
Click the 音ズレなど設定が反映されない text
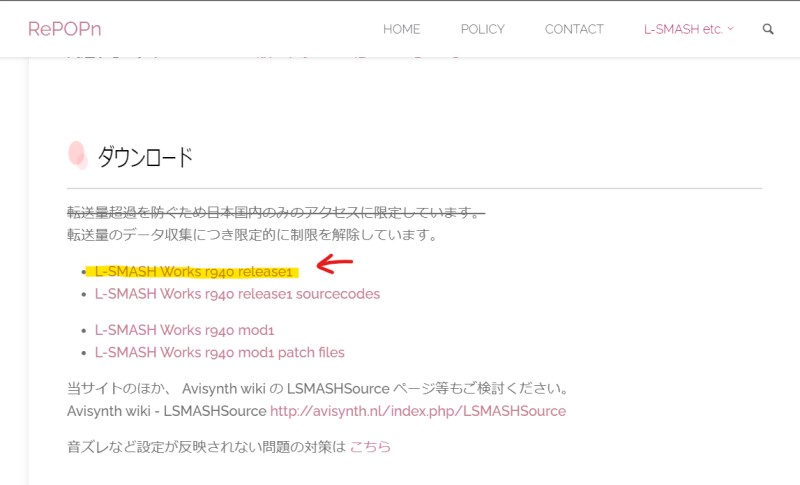coord(207,447)
